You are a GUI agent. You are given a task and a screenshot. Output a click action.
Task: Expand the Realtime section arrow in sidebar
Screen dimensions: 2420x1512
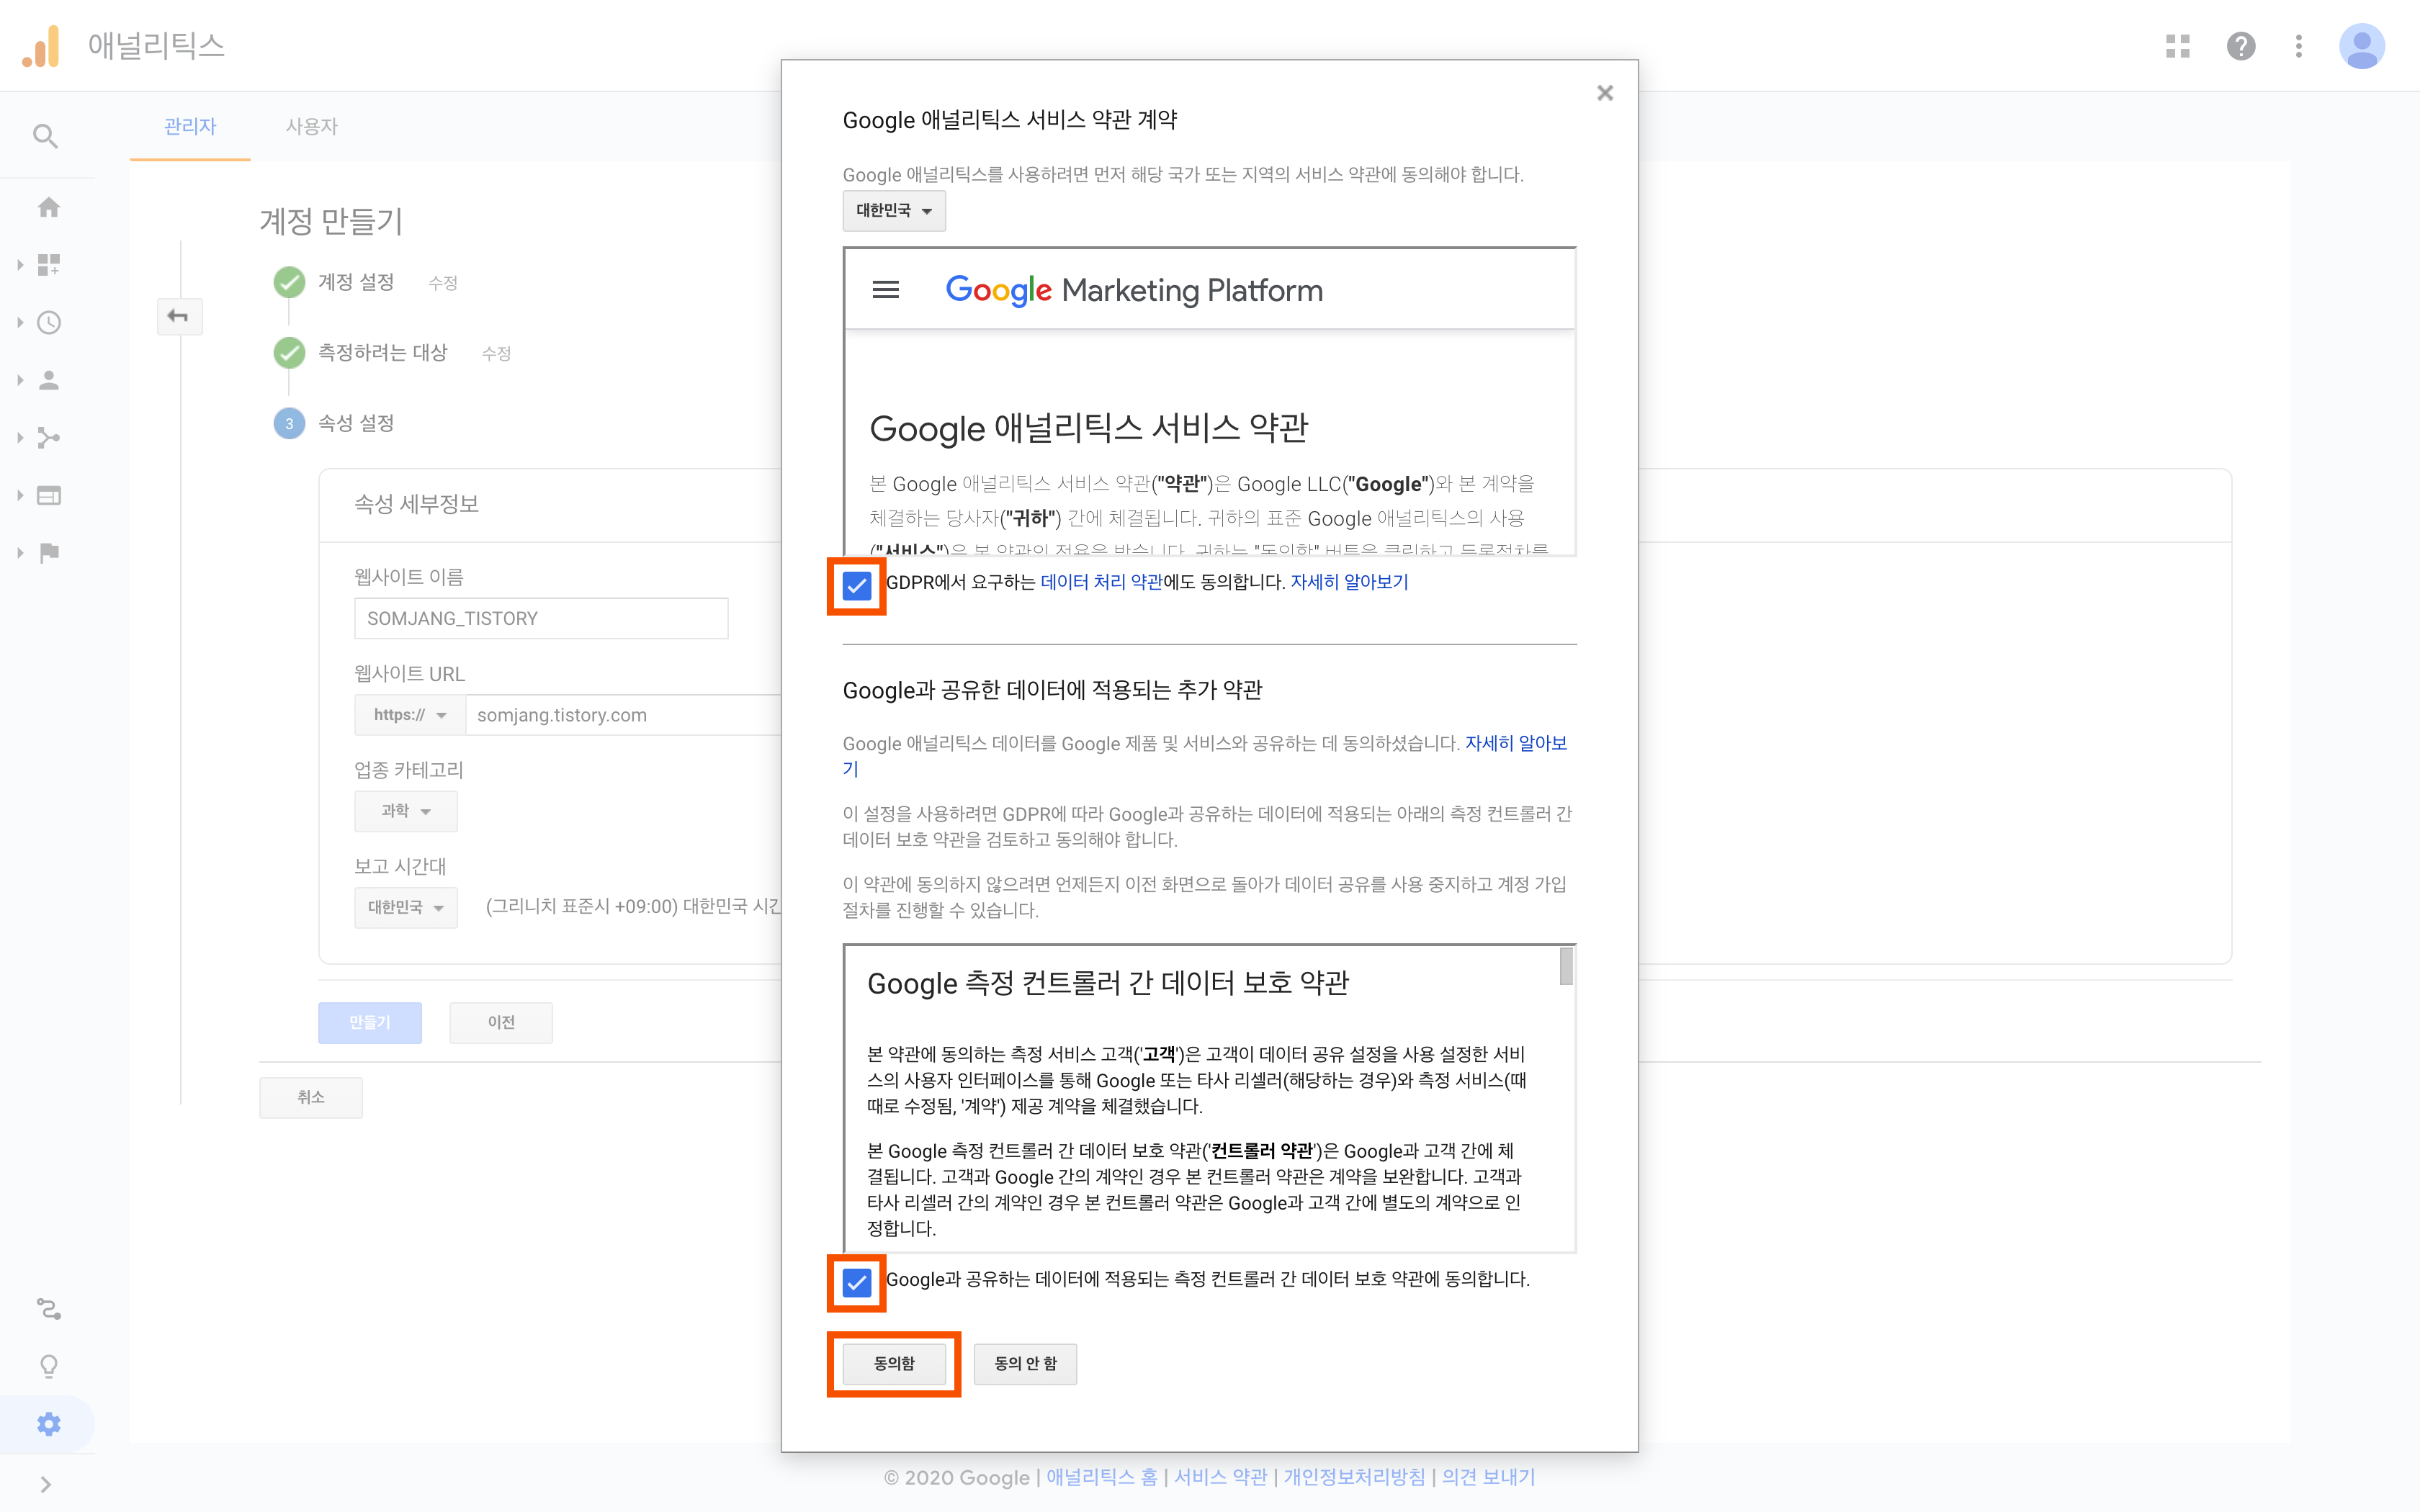20,322
